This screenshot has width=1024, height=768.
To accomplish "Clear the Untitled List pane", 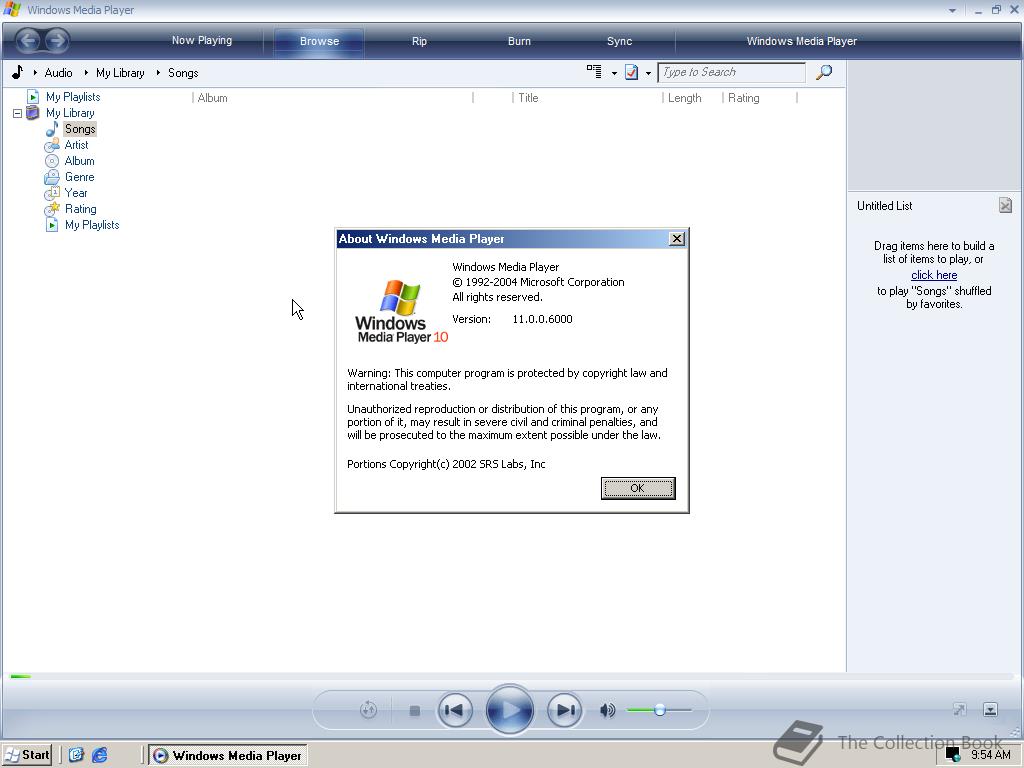I will (x=1005, y=206).
